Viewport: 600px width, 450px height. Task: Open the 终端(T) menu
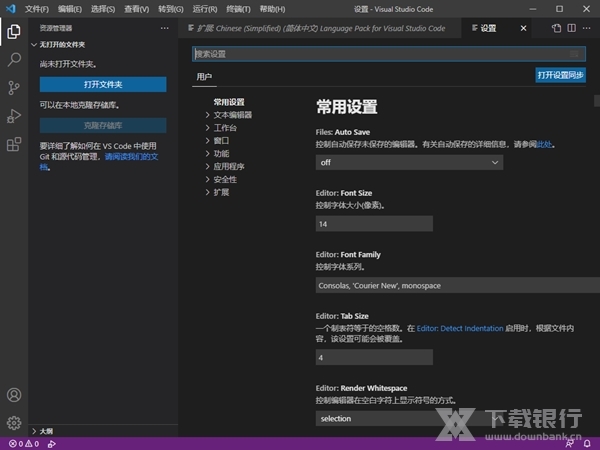238,9
